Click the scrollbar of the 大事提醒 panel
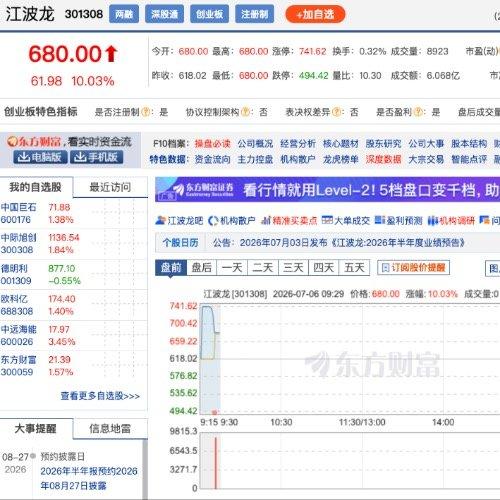The width and height of the screenshot is (500, 500). point(145,469)
